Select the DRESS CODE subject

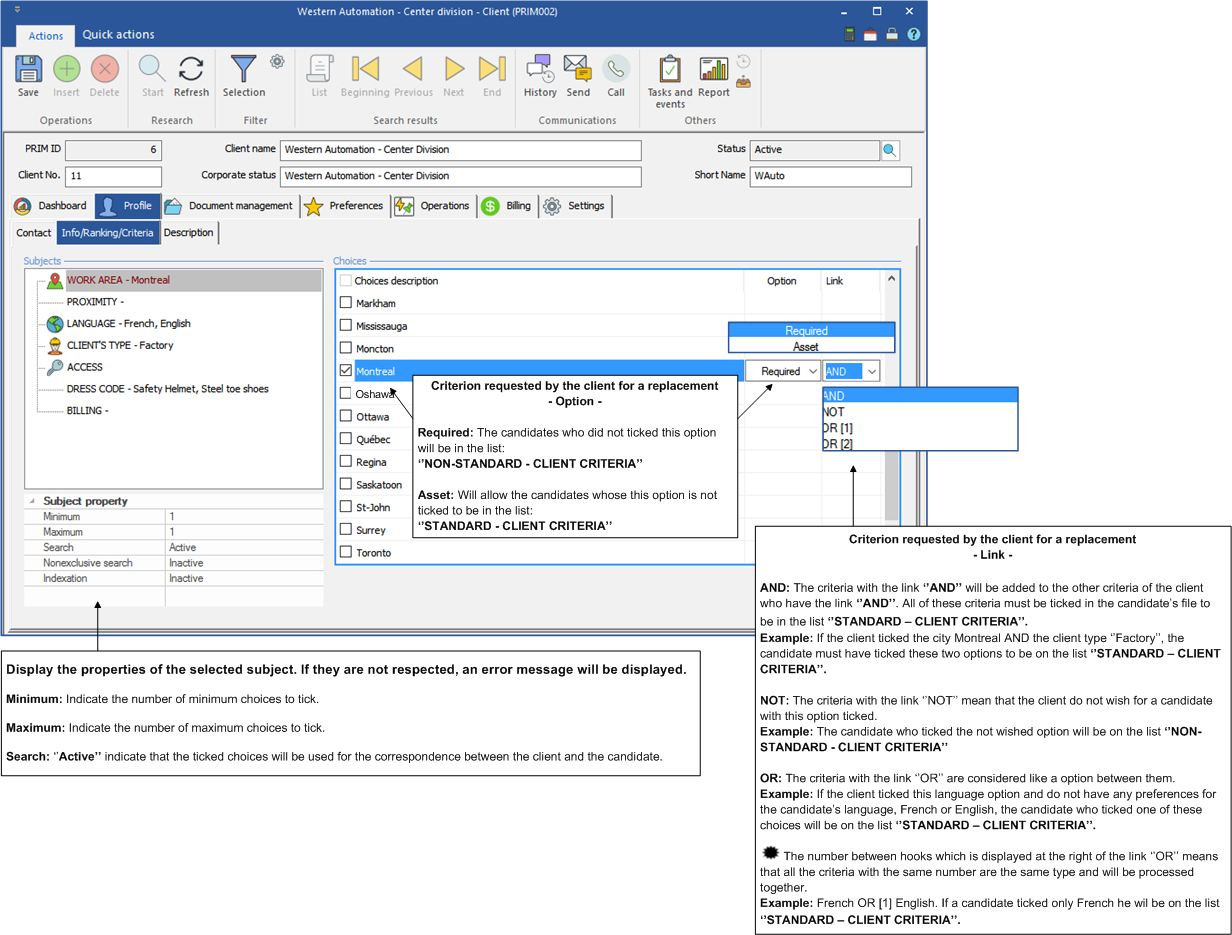tap(167, 389)
